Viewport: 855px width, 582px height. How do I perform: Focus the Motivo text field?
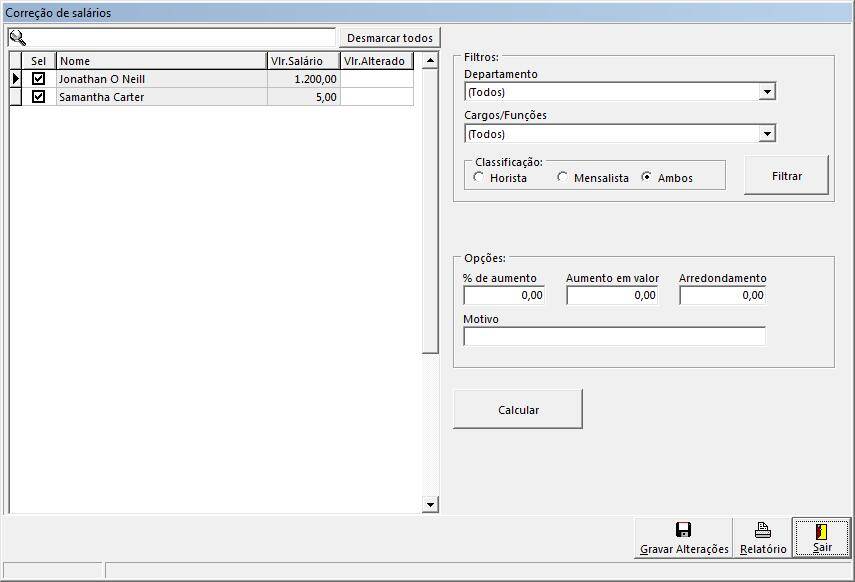point(614,336)
